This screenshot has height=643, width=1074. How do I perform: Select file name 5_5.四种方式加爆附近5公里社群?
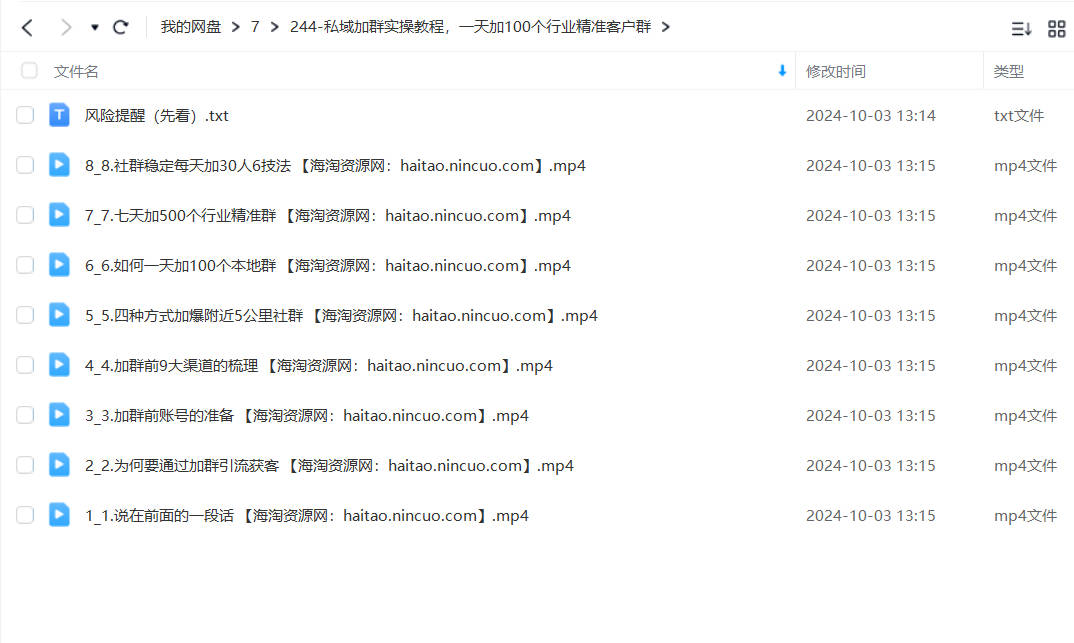[341, 316]
